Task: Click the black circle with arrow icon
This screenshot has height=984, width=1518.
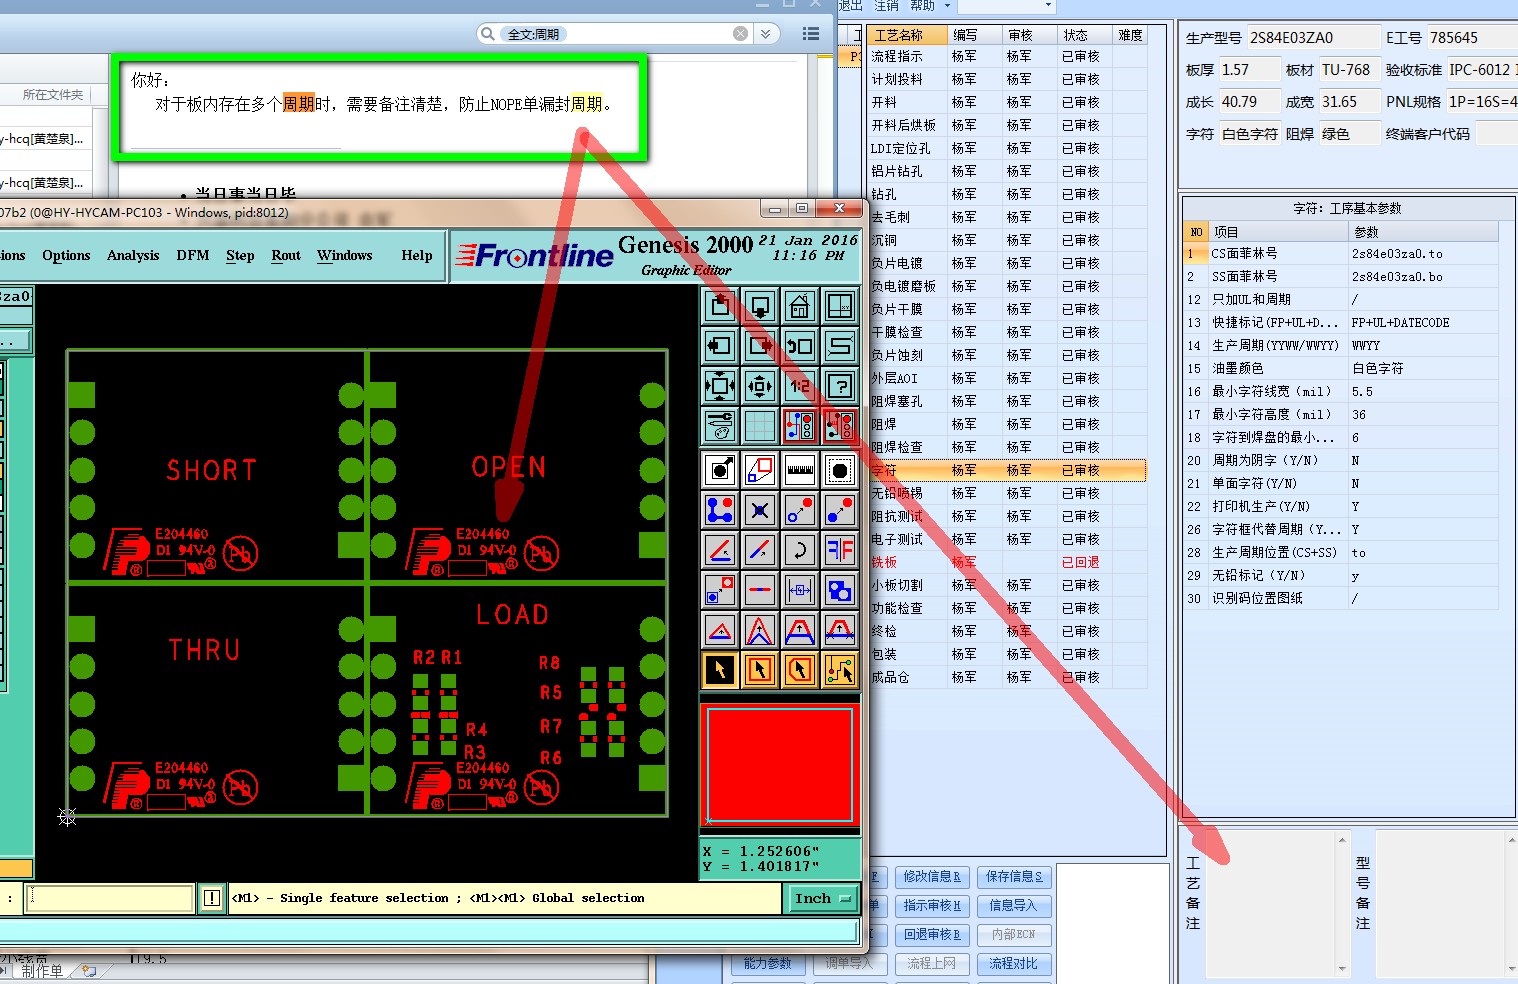Action: click(720, 470)
